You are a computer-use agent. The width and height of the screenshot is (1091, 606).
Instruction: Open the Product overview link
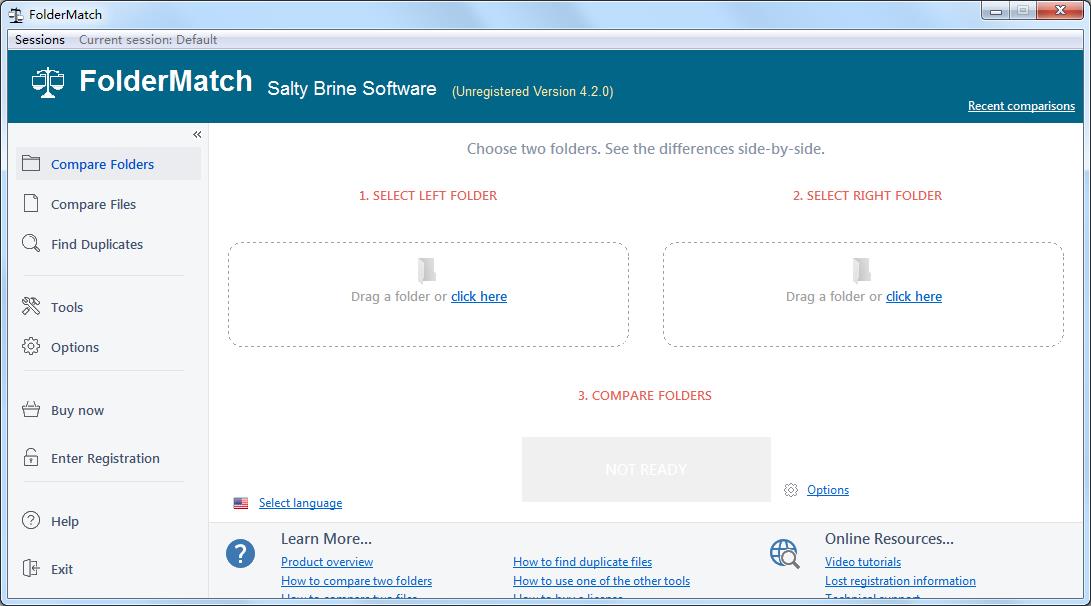coord(327,561)
